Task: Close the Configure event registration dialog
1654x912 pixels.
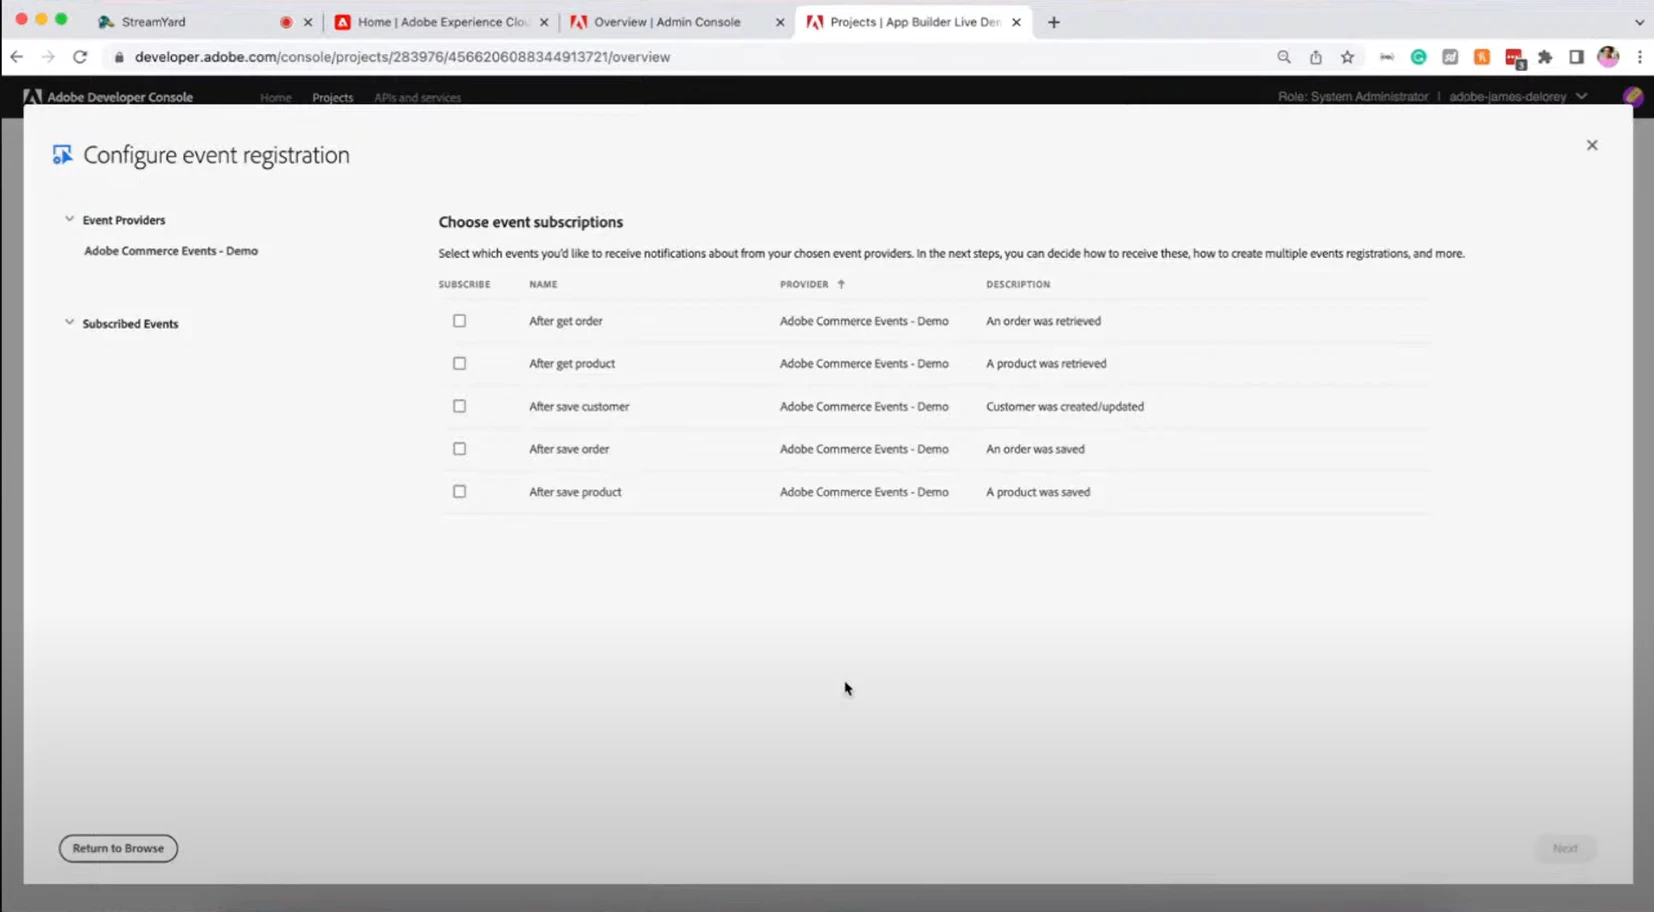Action: tap(1592, 145)
